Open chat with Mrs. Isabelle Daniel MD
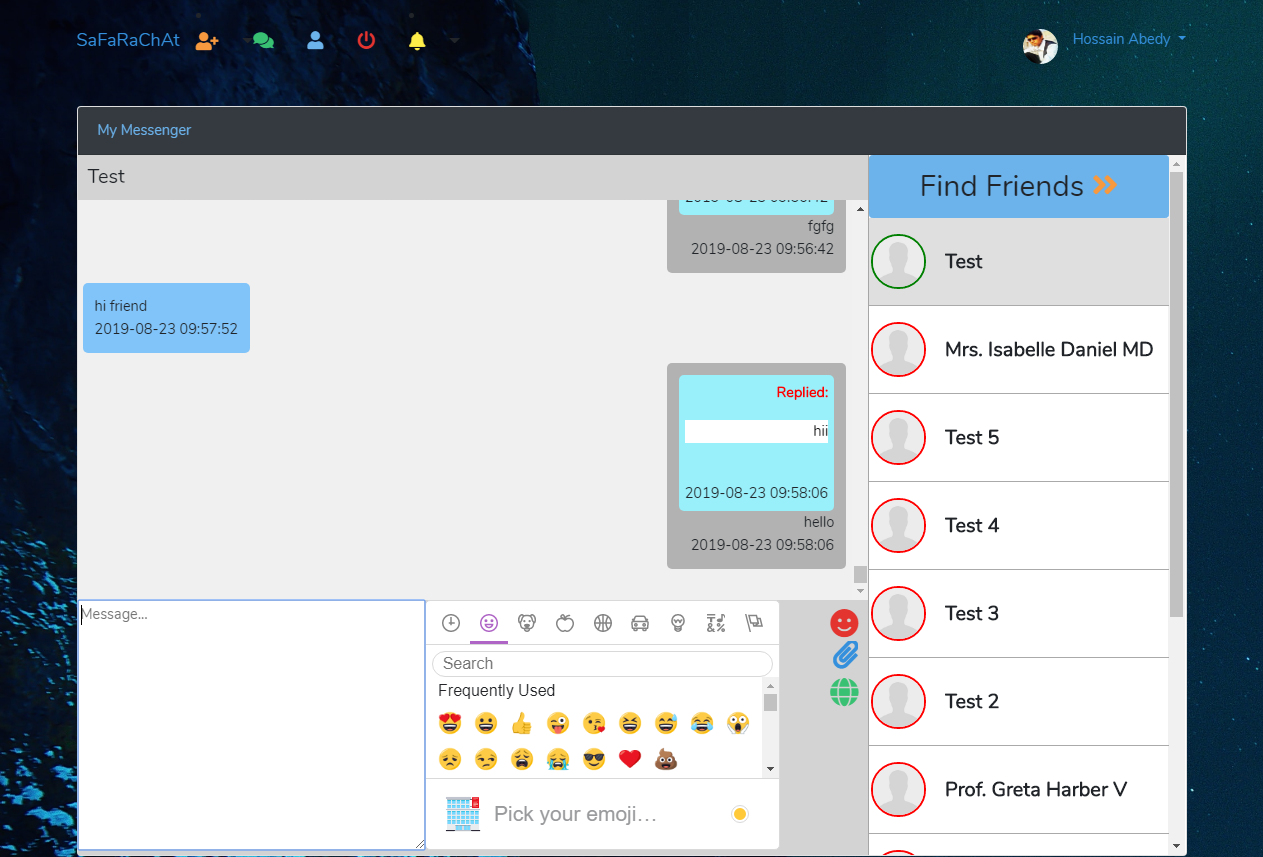The height and width of the screenshot is (857, 1263). (1019, 350)
